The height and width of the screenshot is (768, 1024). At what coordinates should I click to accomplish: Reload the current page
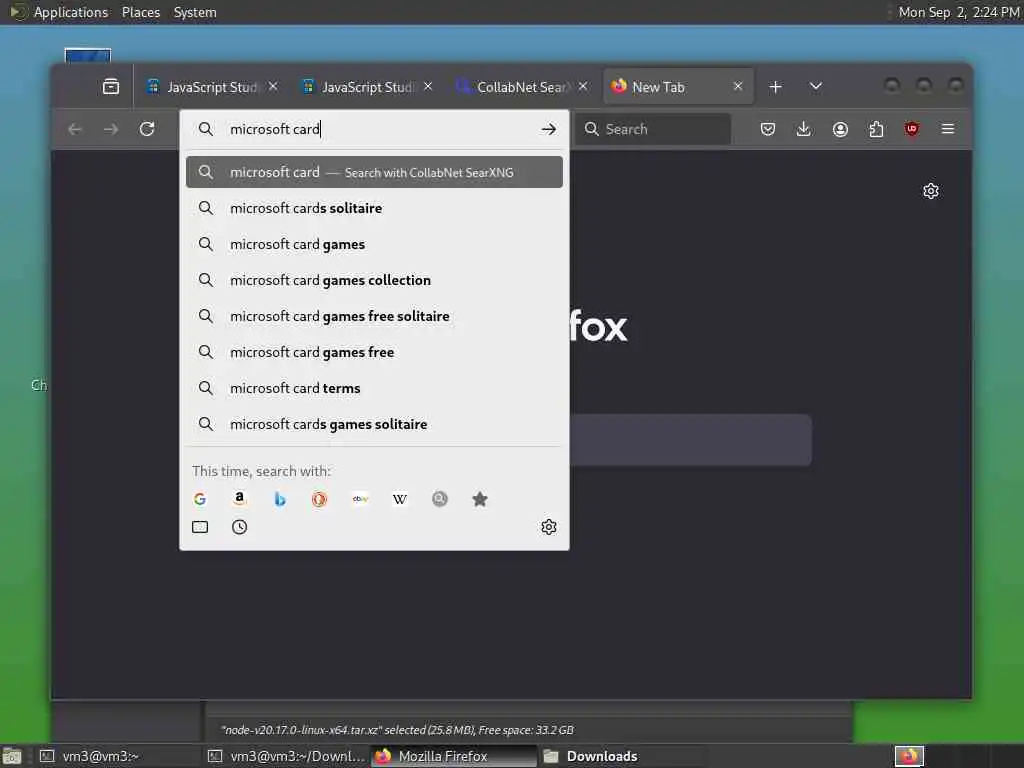[147, 129]
